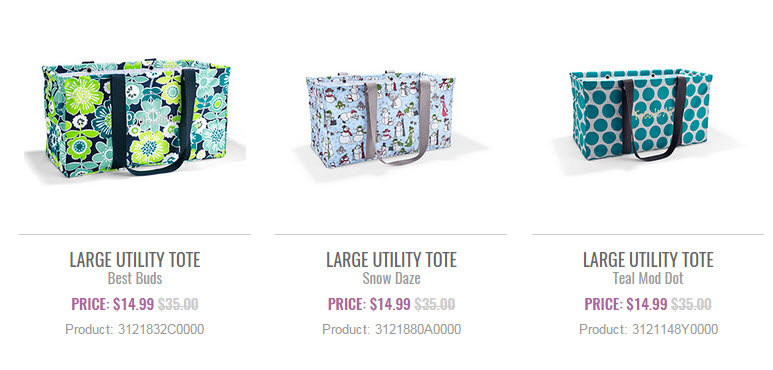
Task: Select the Teal Mod Dot pattern name
Action: [x=648, y=278]
